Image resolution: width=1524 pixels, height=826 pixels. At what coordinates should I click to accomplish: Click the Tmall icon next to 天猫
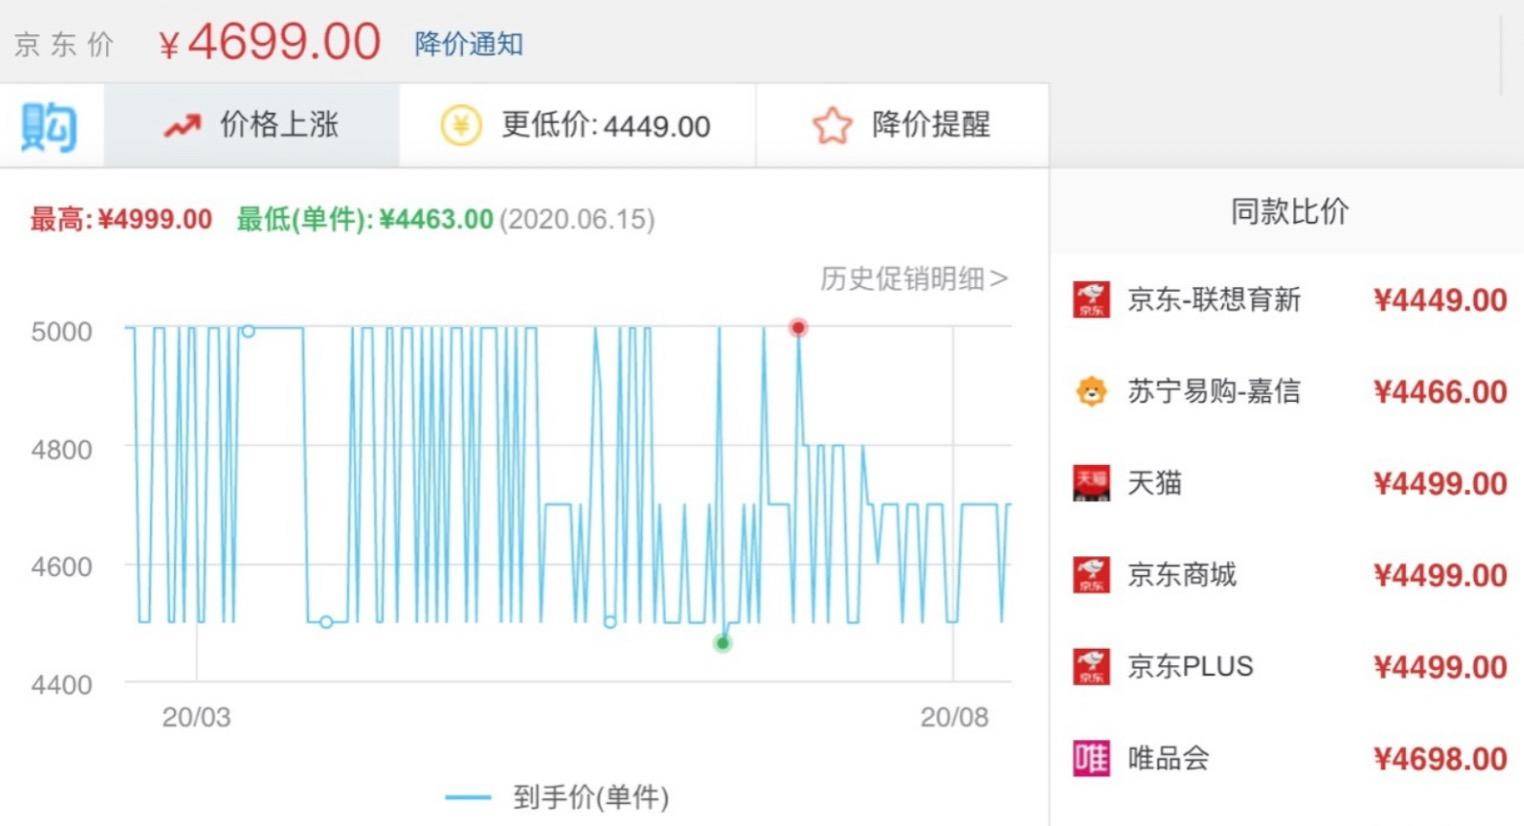coord(1091,483)
